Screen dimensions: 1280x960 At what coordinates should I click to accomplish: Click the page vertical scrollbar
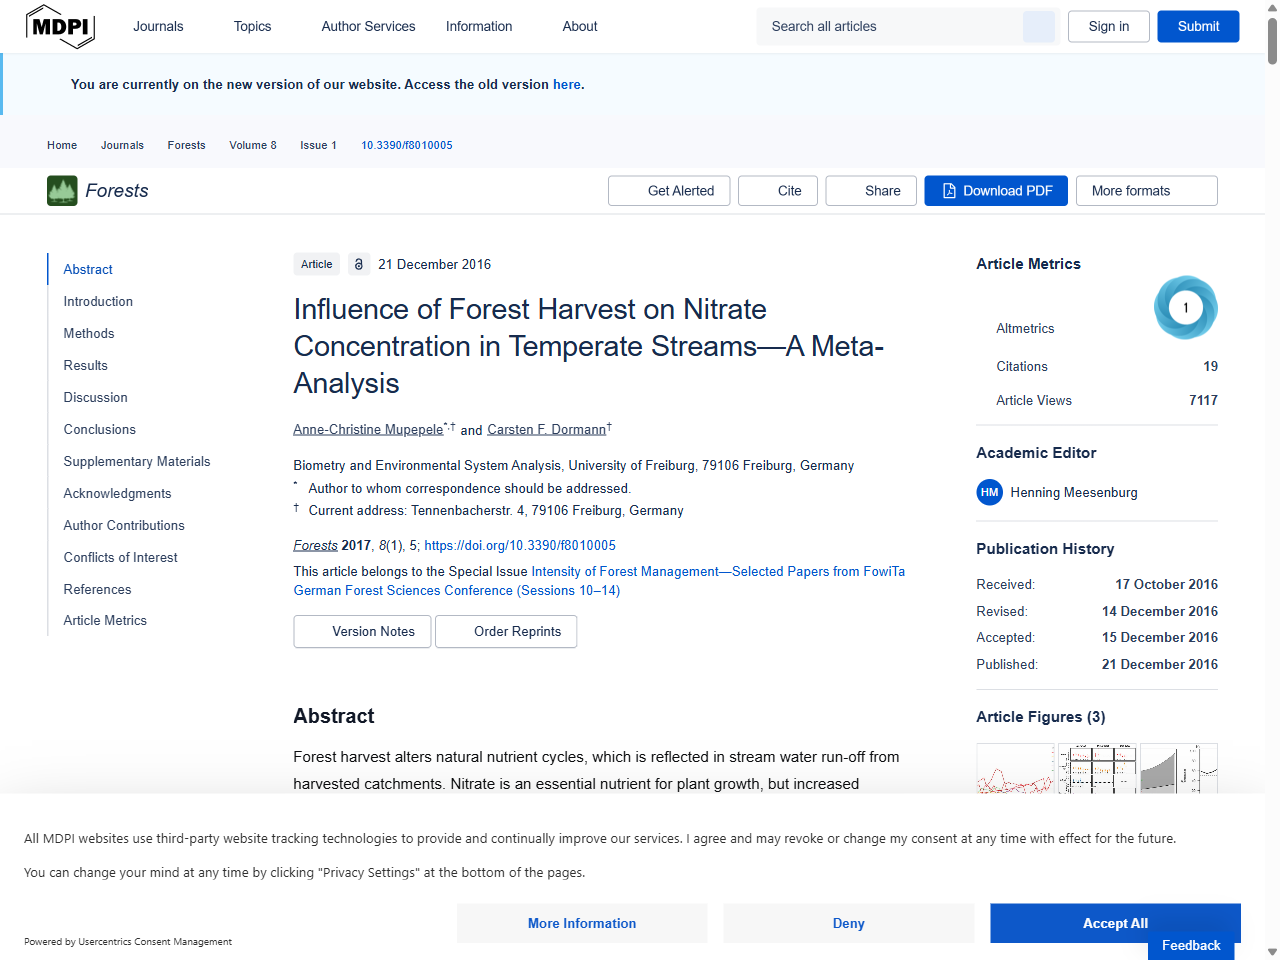tap(1272, 40)
